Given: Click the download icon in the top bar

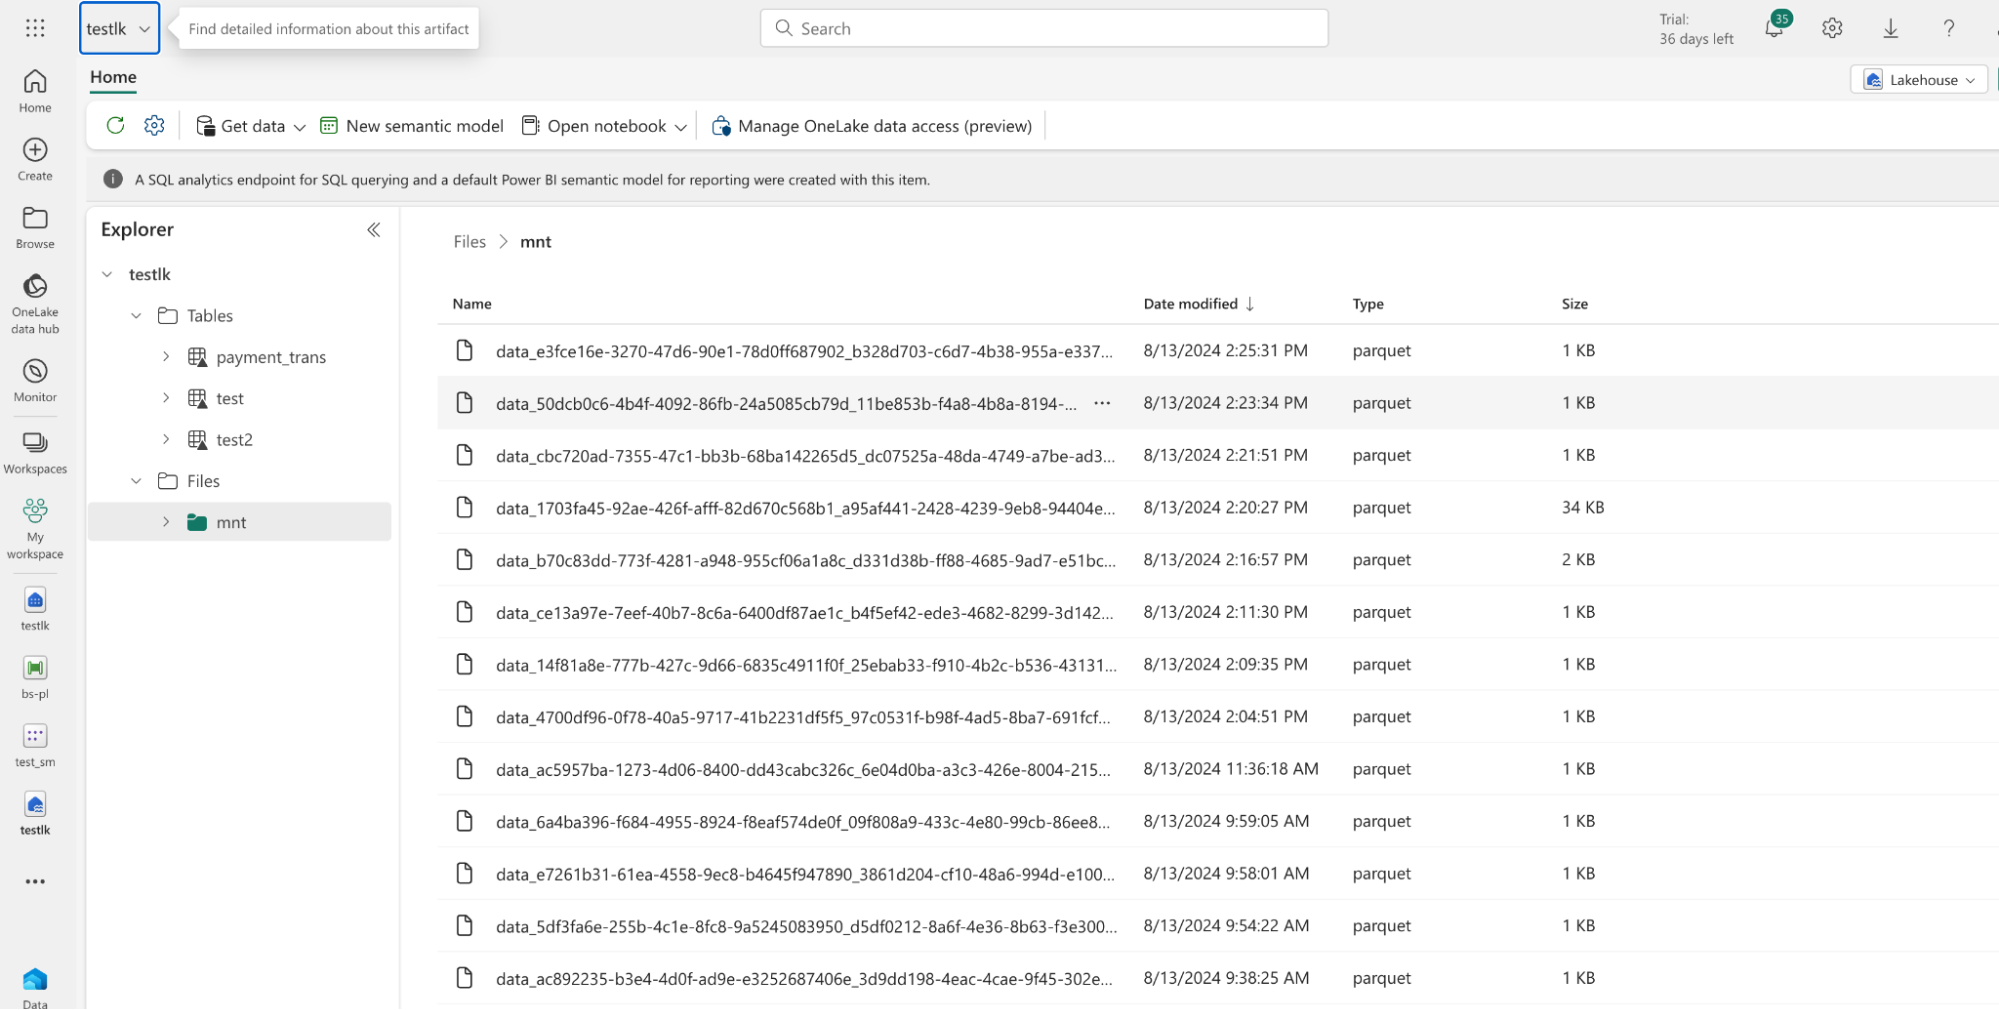Looking at the screenshot, I should click(1890, 28).
